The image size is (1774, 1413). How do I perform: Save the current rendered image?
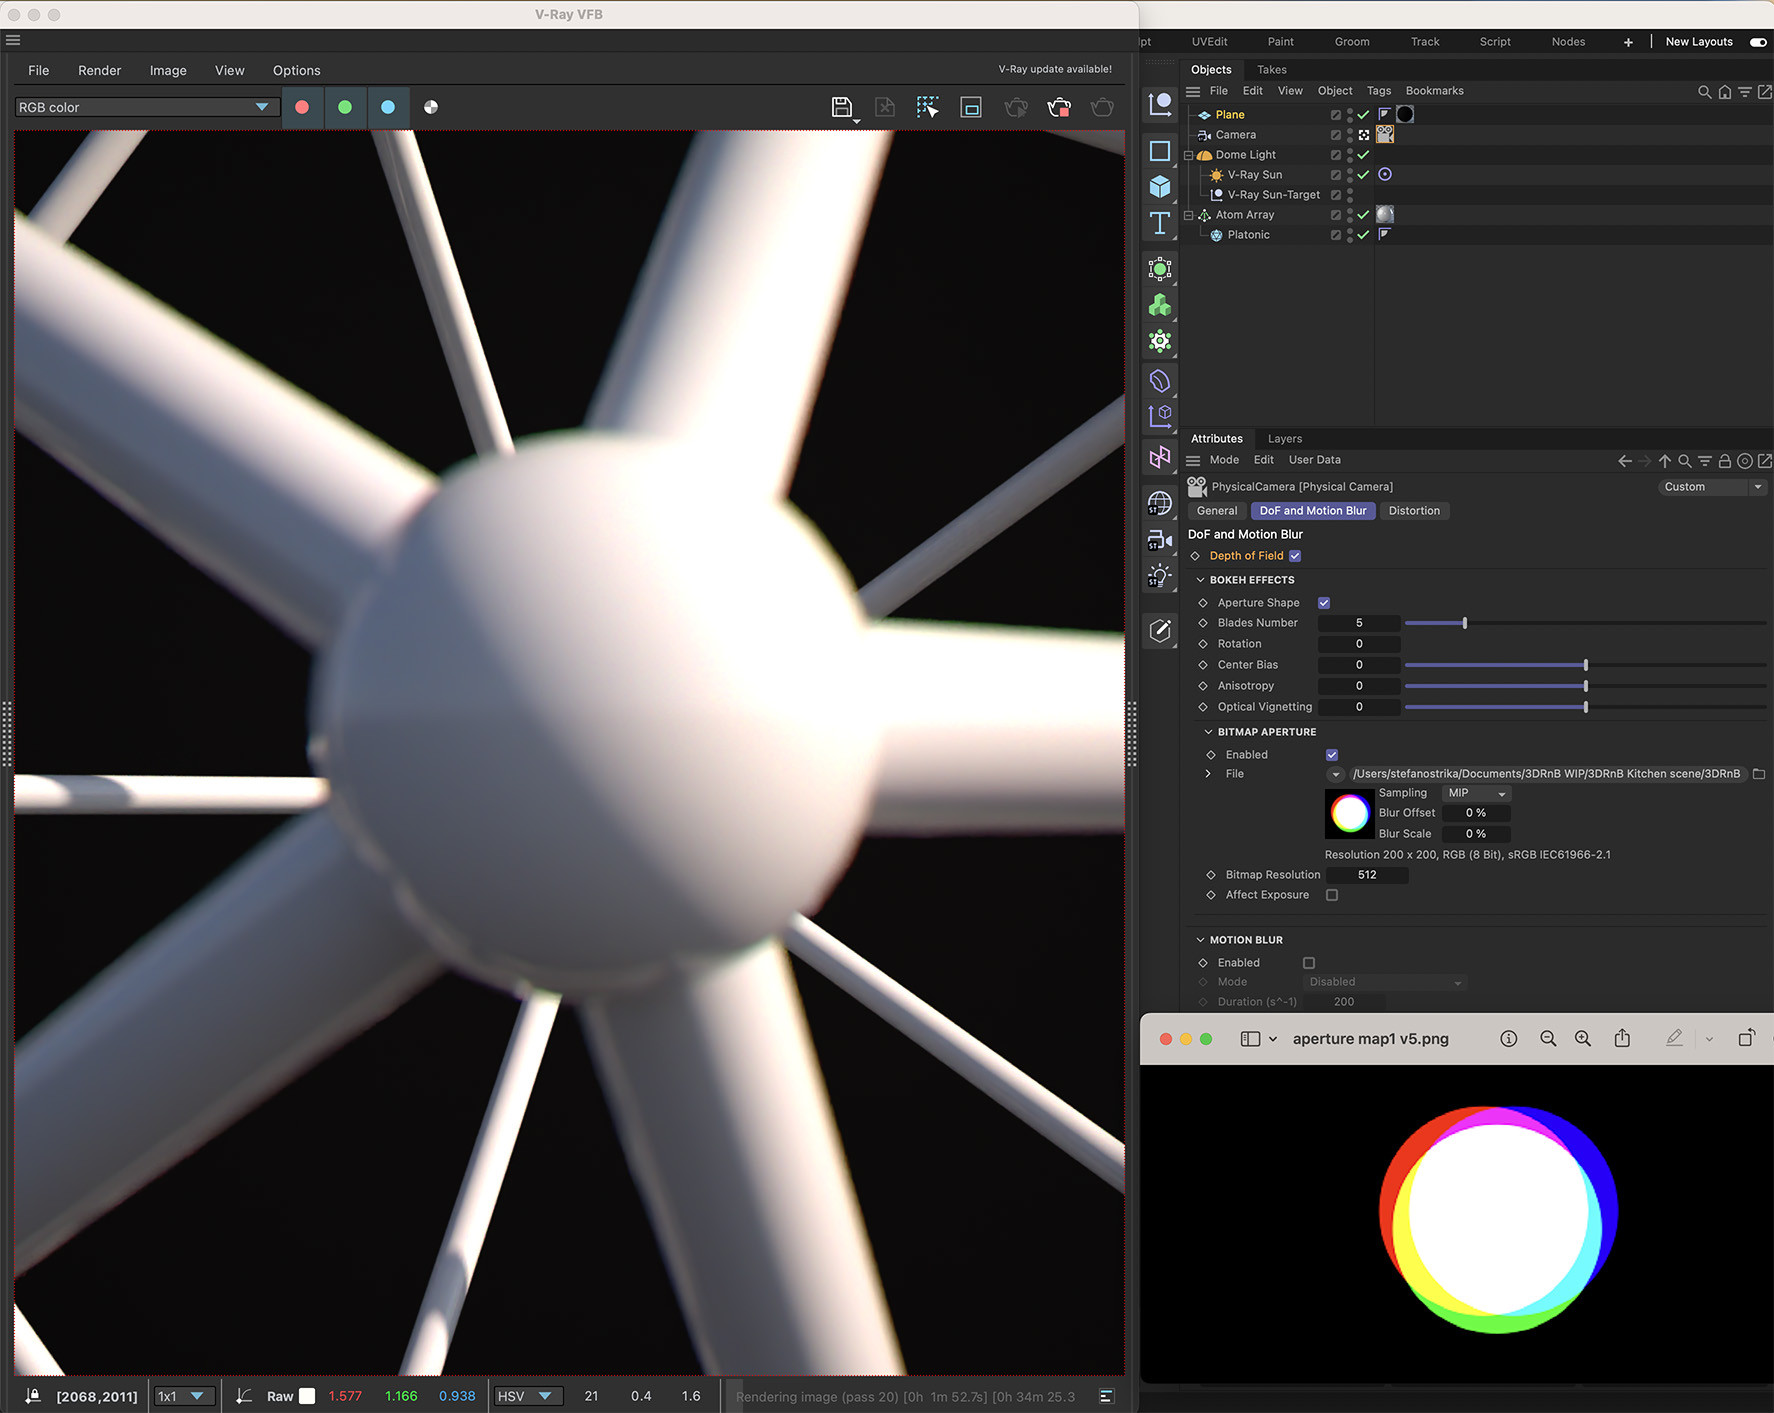(842, 107)
